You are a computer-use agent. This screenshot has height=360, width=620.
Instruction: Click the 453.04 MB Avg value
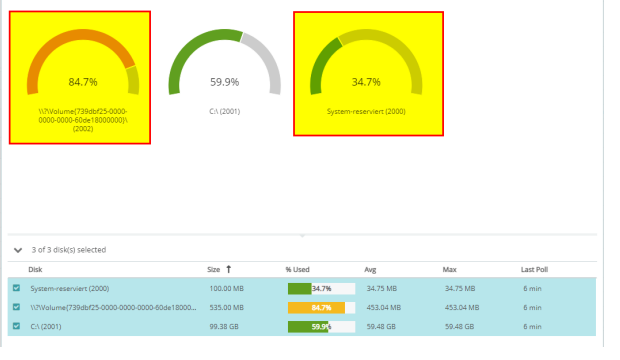click(x=384, y=307)
